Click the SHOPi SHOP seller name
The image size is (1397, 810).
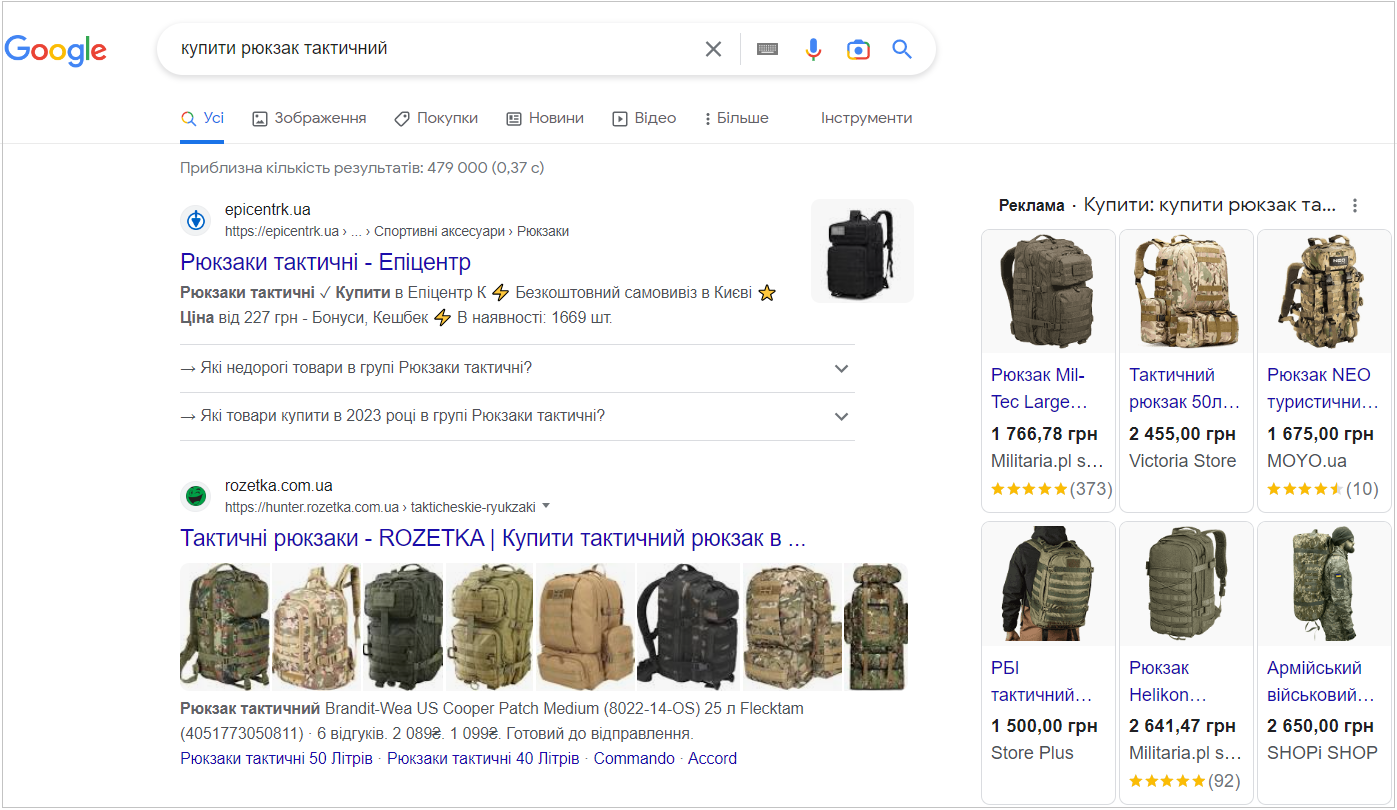click(1322, 753)
